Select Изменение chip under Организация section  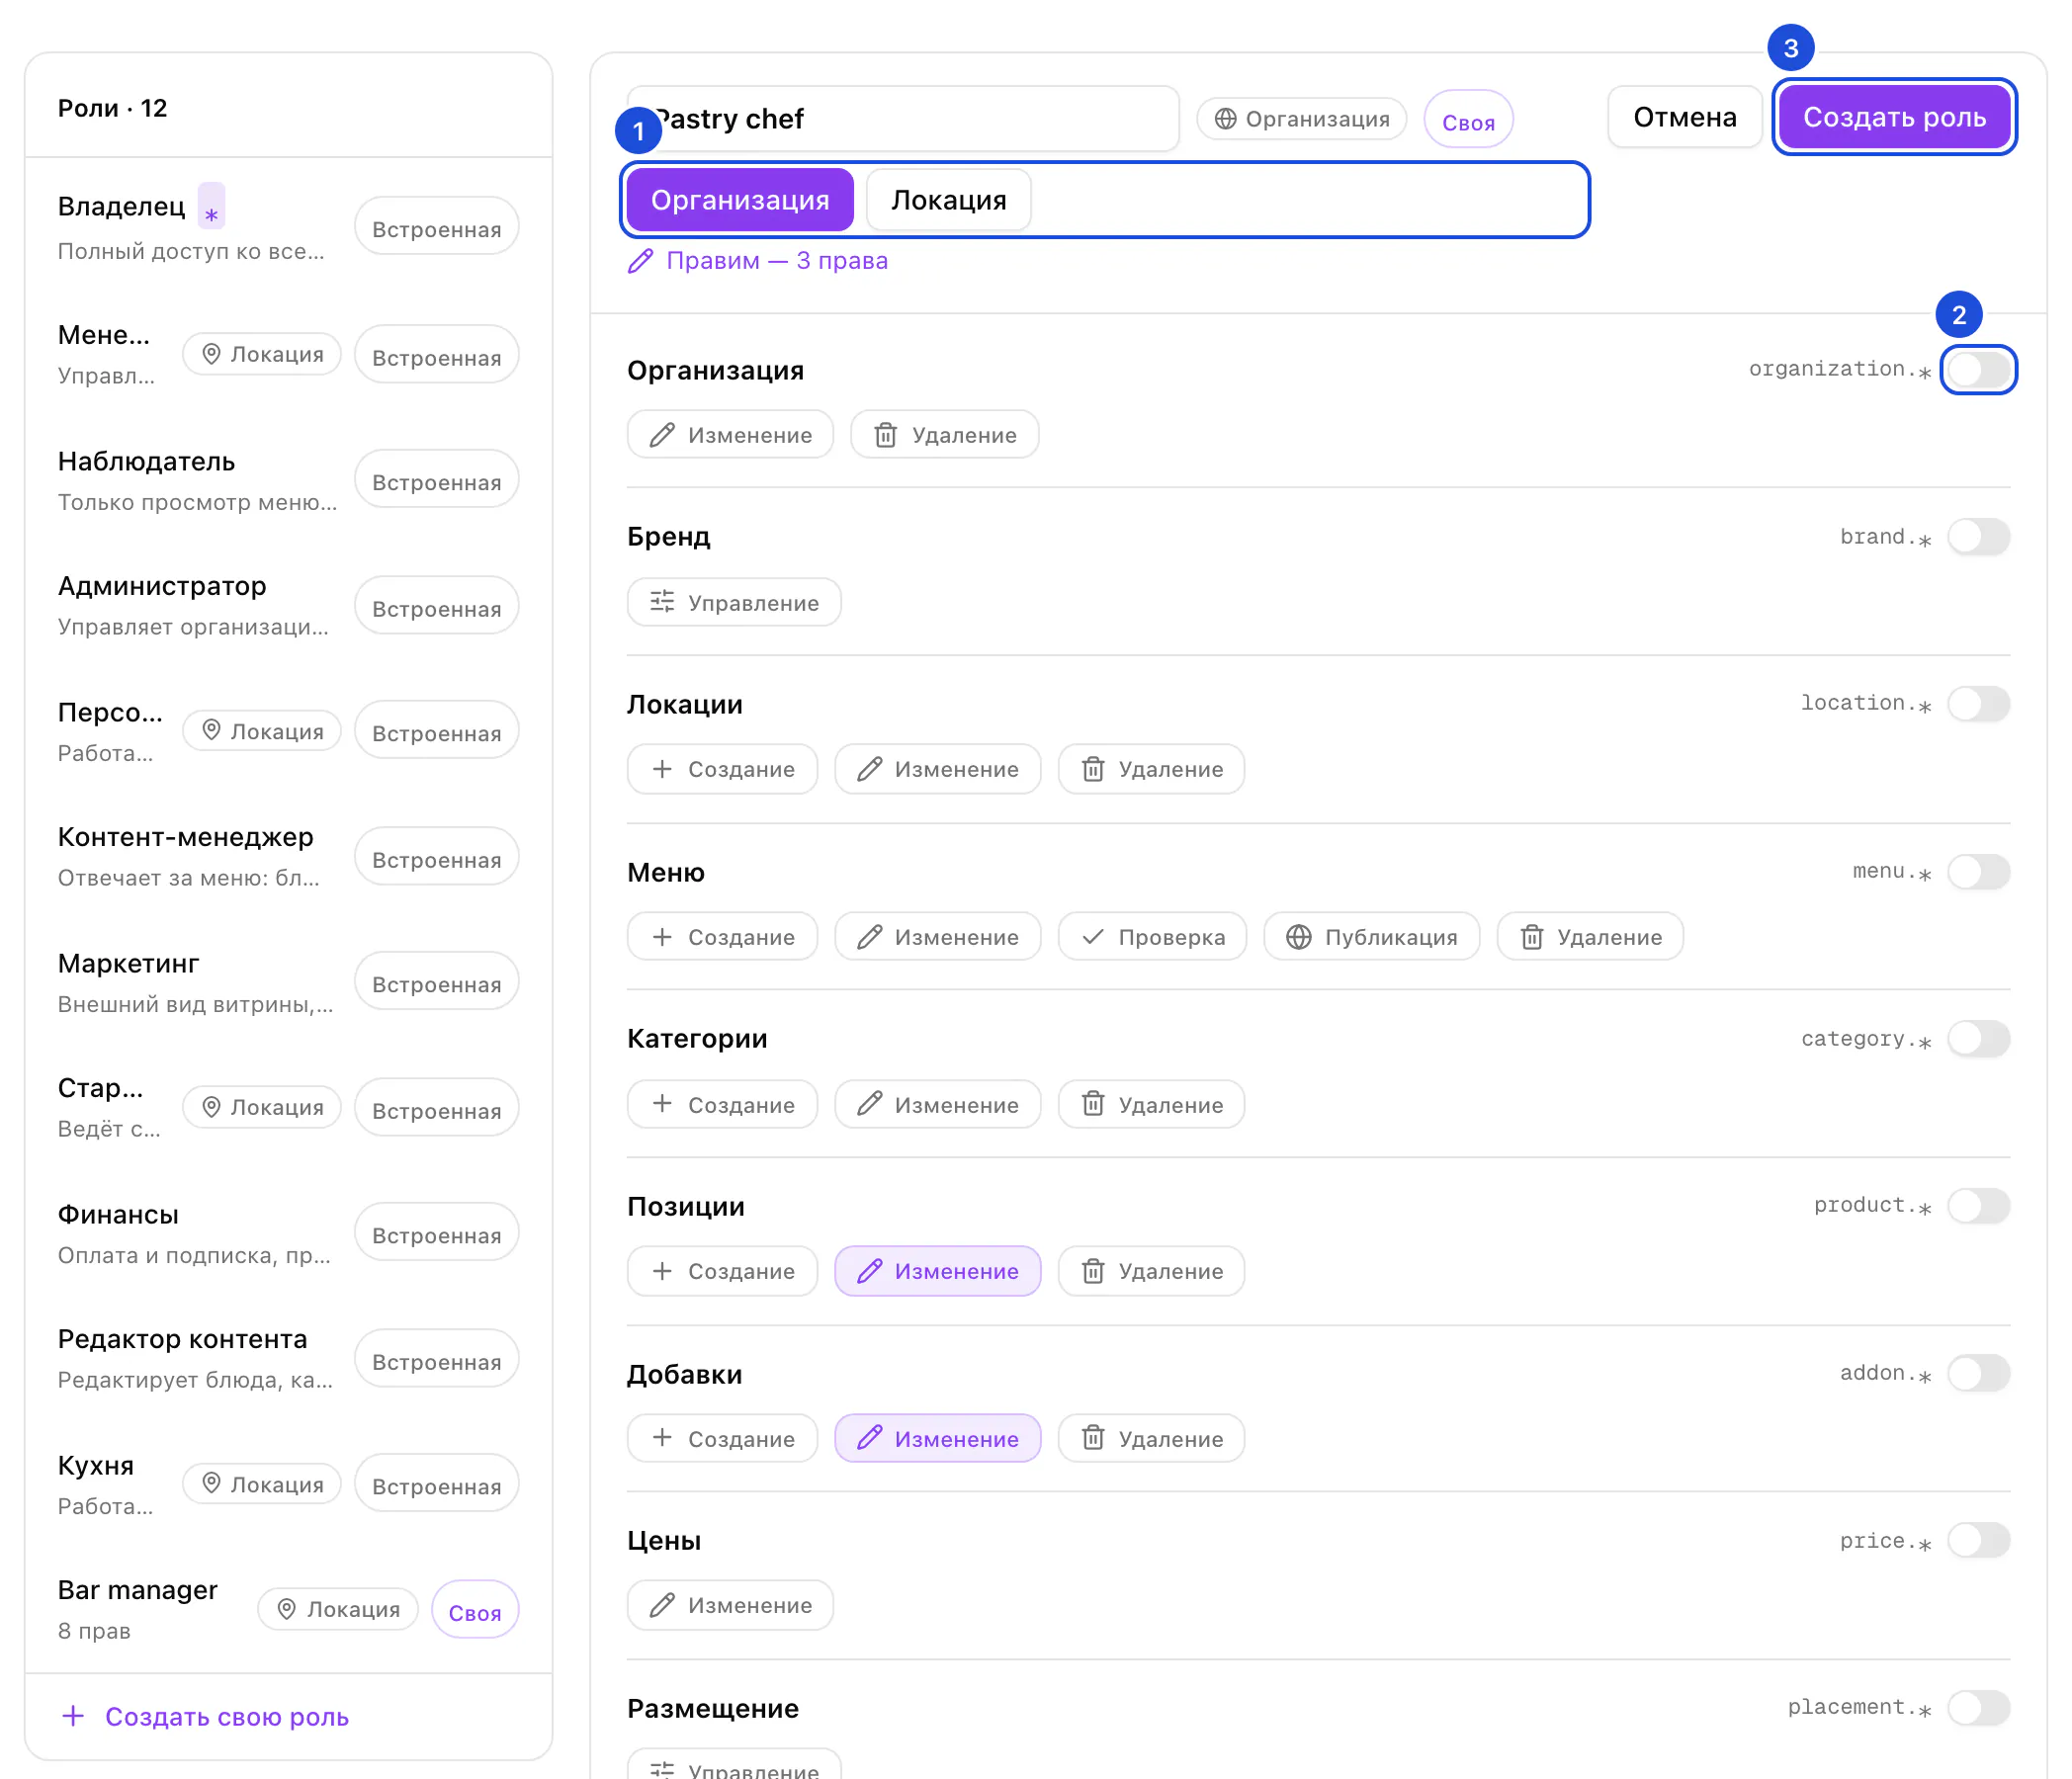(730, 435)
